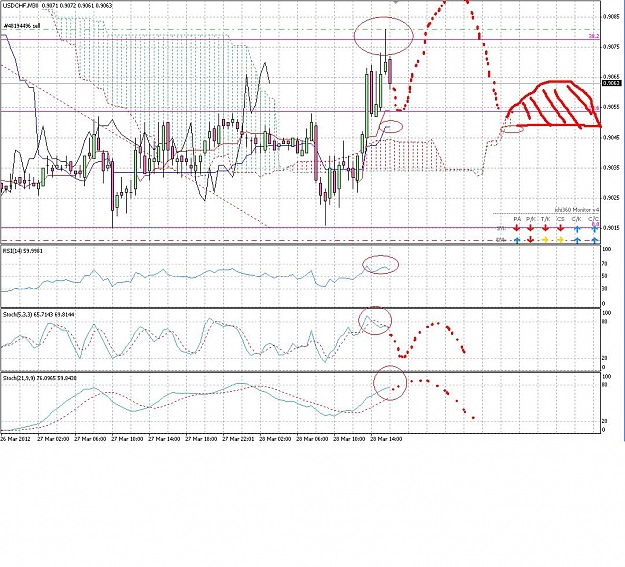Click the ichi360 Monitor v4 title
The image size is (625, 567).
point(577,210)
